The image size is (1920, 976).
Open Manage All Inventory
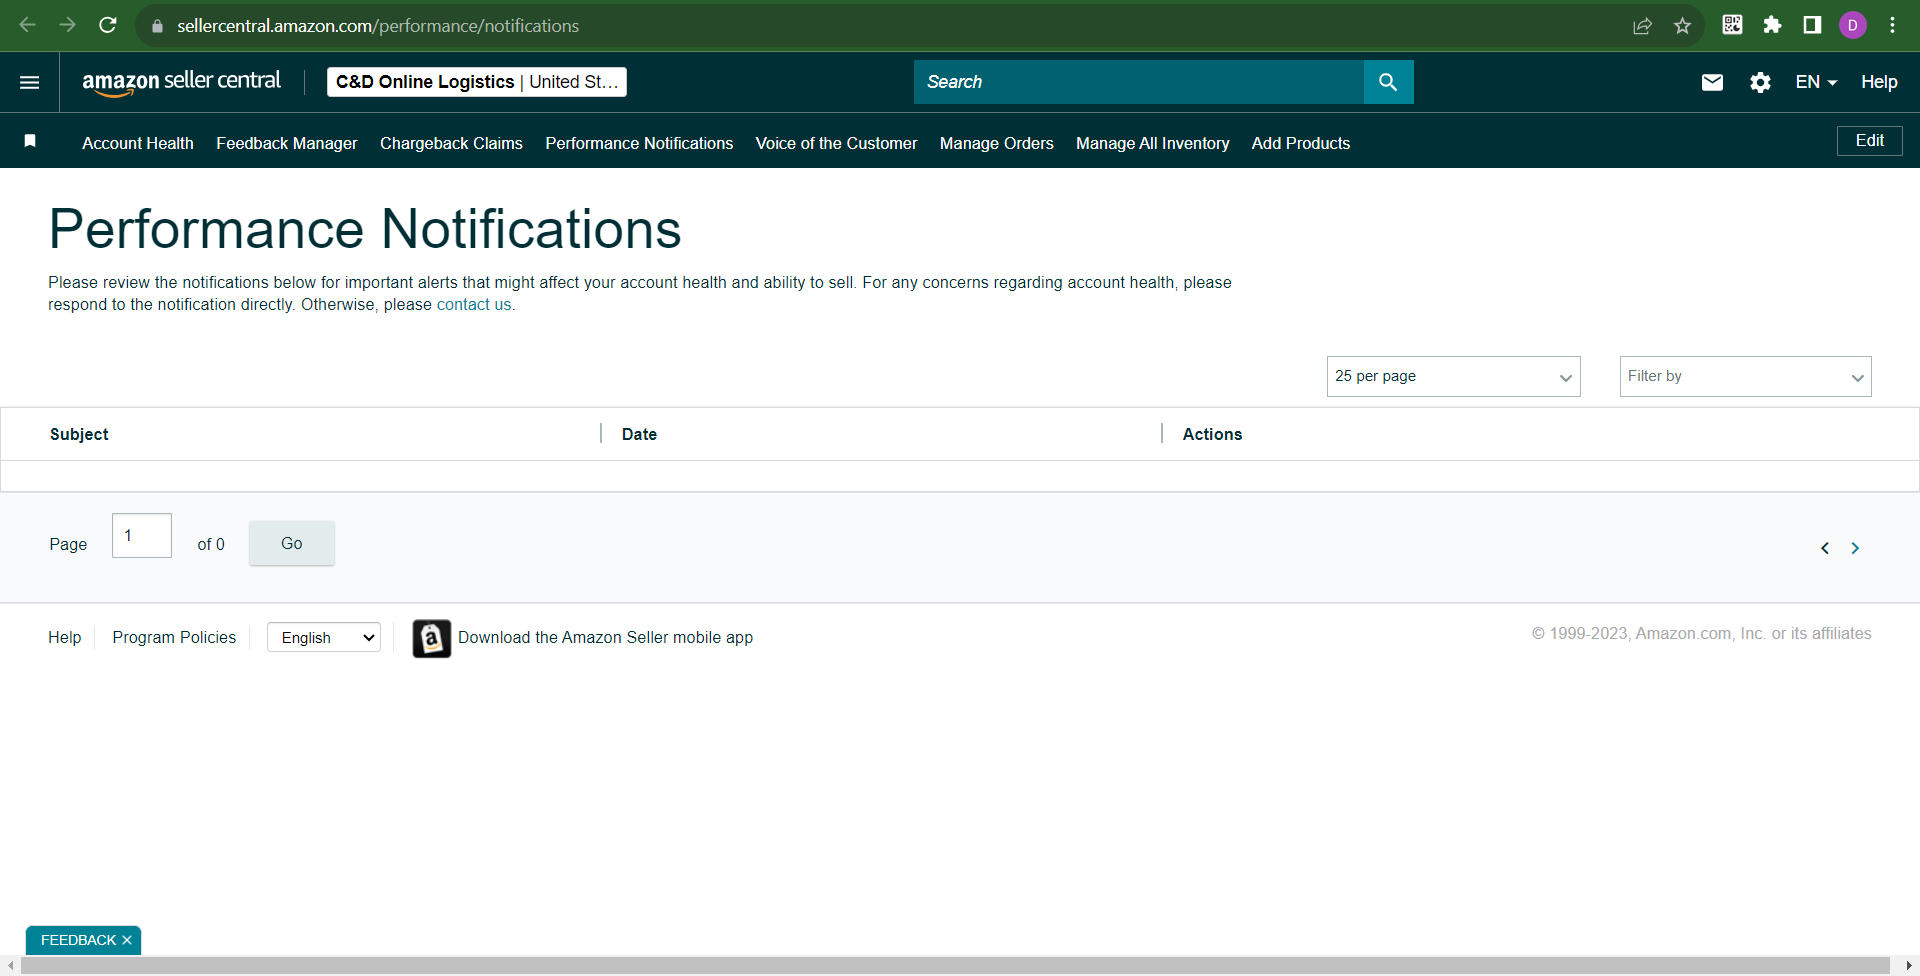coord(1153,143)
